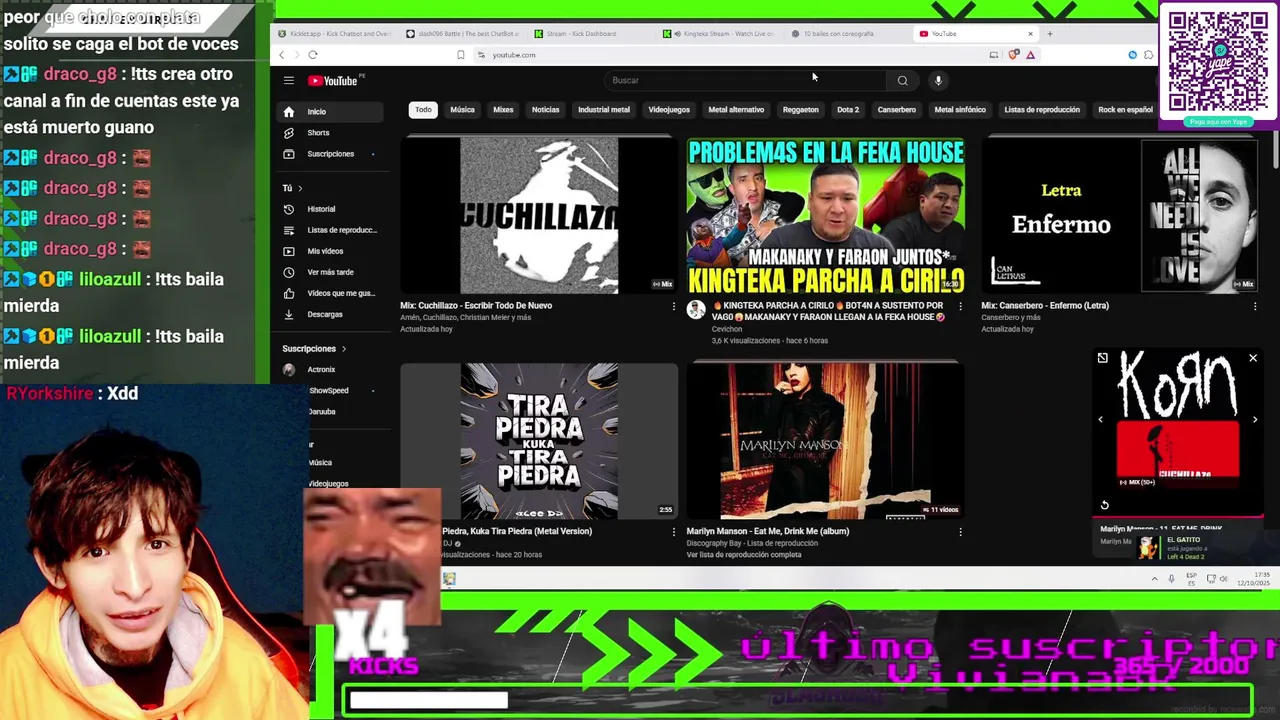Switch to Stream - Kick Dashboard tab
Image resolution: width=1280 pixels, height=720 pixels.
590,34
